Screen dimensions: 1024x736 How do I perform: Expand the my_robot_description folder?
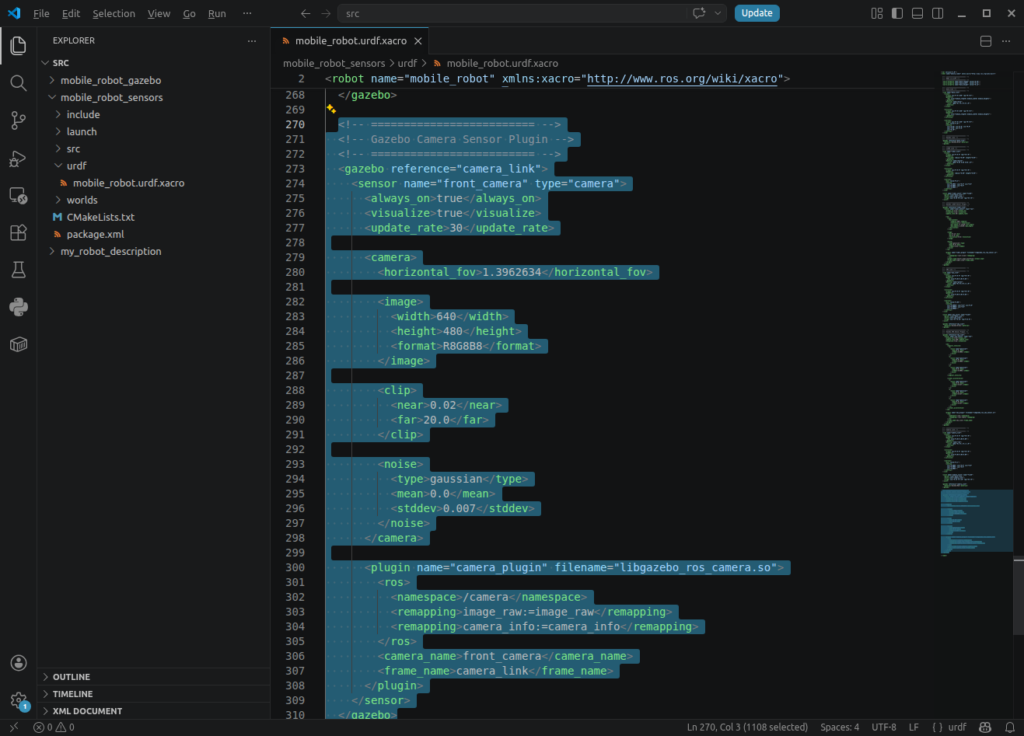pyautogui.click(x=52, y=251)
